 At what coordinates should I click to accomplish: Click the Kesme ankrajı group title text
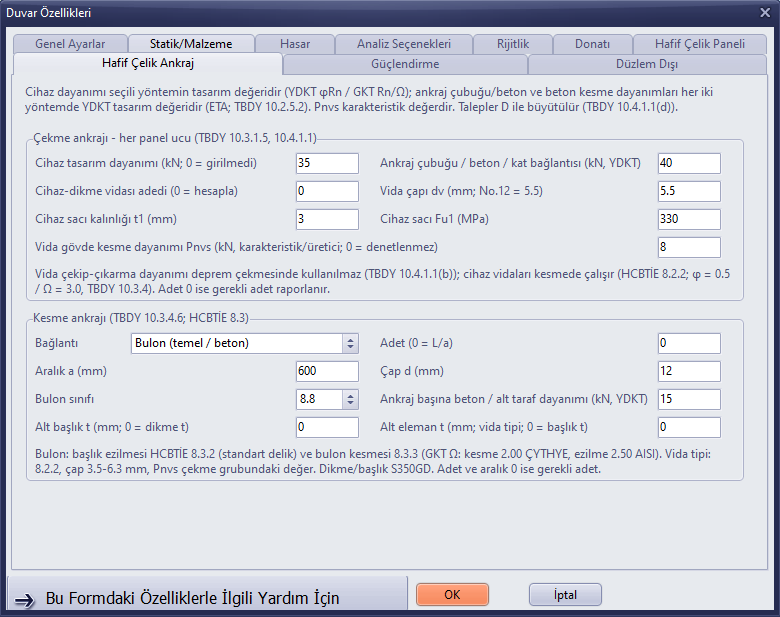point(141,317)
